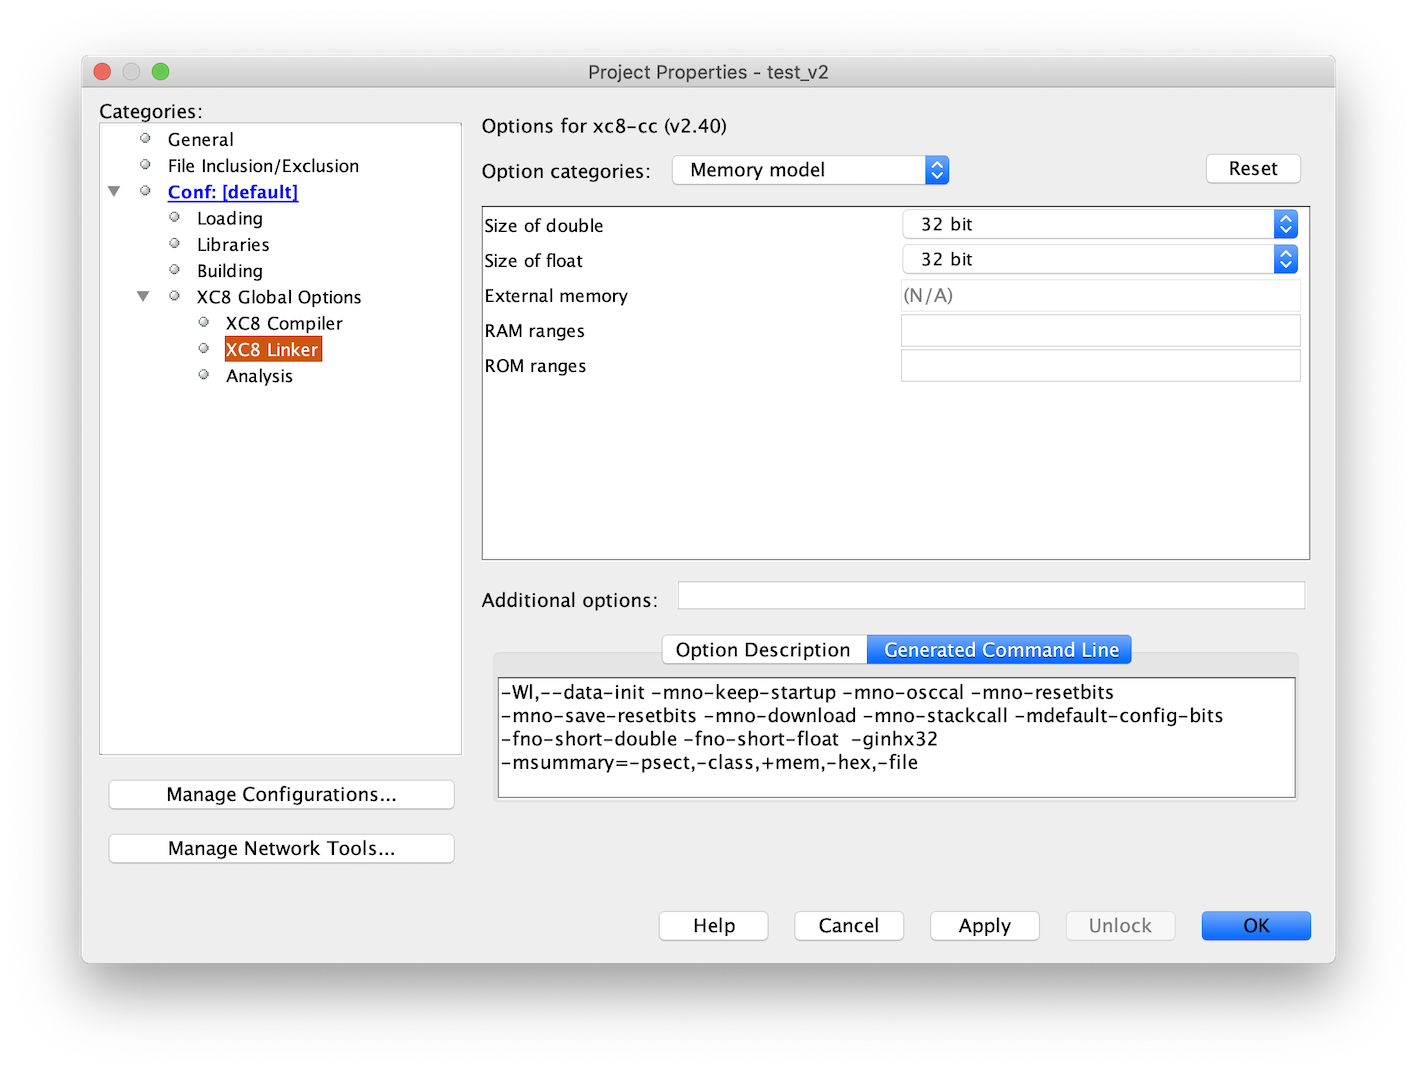Select the Analysis category
Viewport: 1417px width, 1071px height.
click(x=259, y=376)
